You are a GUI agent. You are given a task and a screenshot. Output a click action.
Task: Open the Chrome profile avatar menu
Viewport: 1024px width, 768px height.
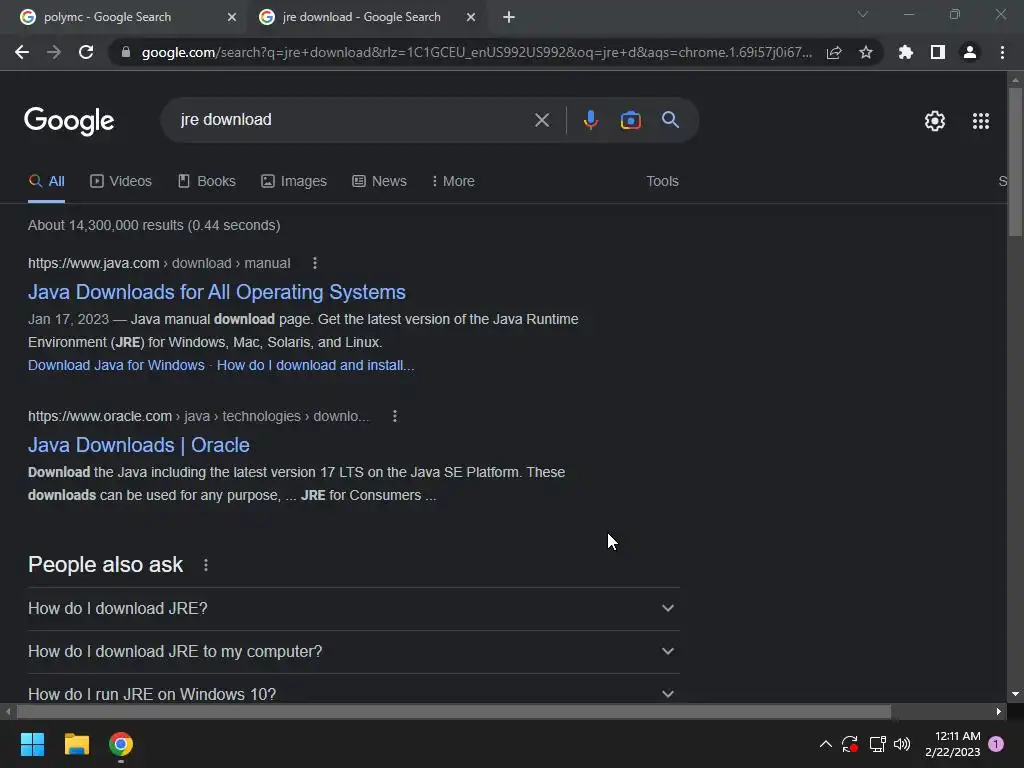click(970, 52)
